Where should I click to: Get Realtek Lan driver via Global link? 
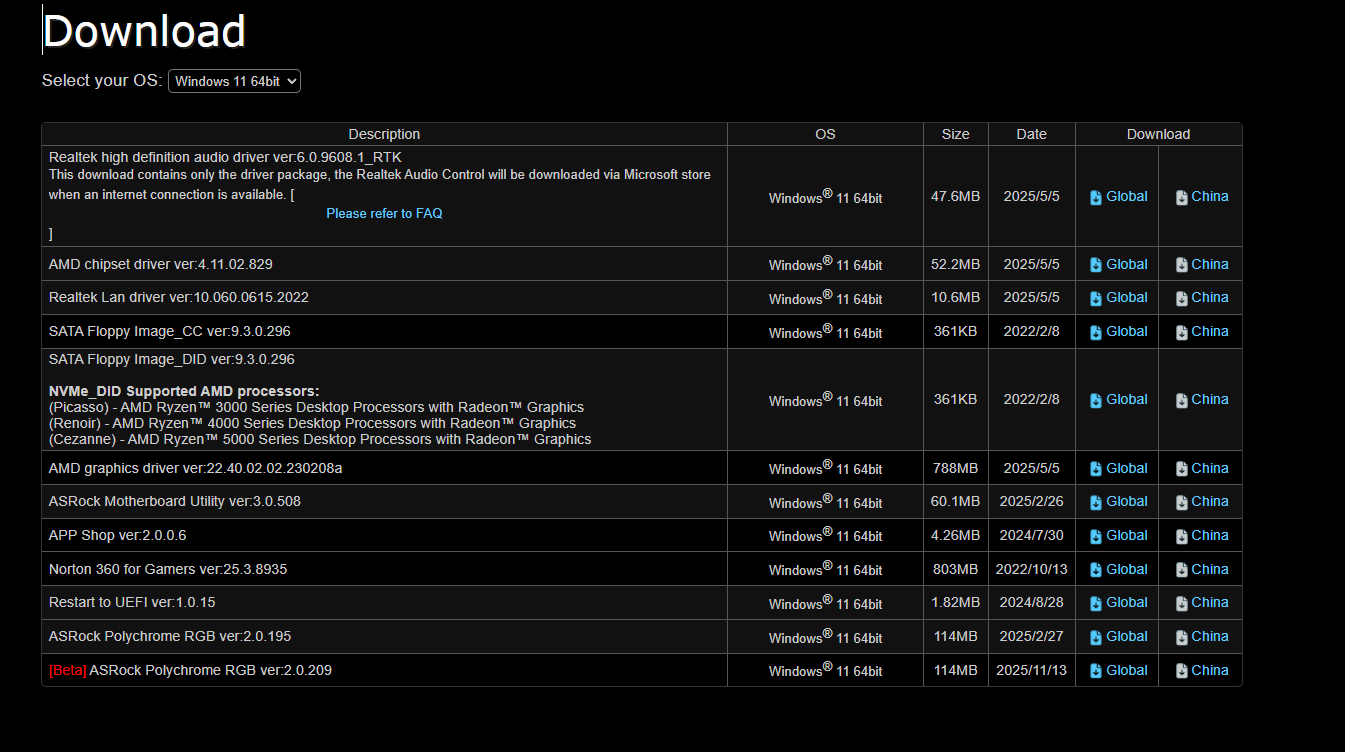click(1118, 298)
